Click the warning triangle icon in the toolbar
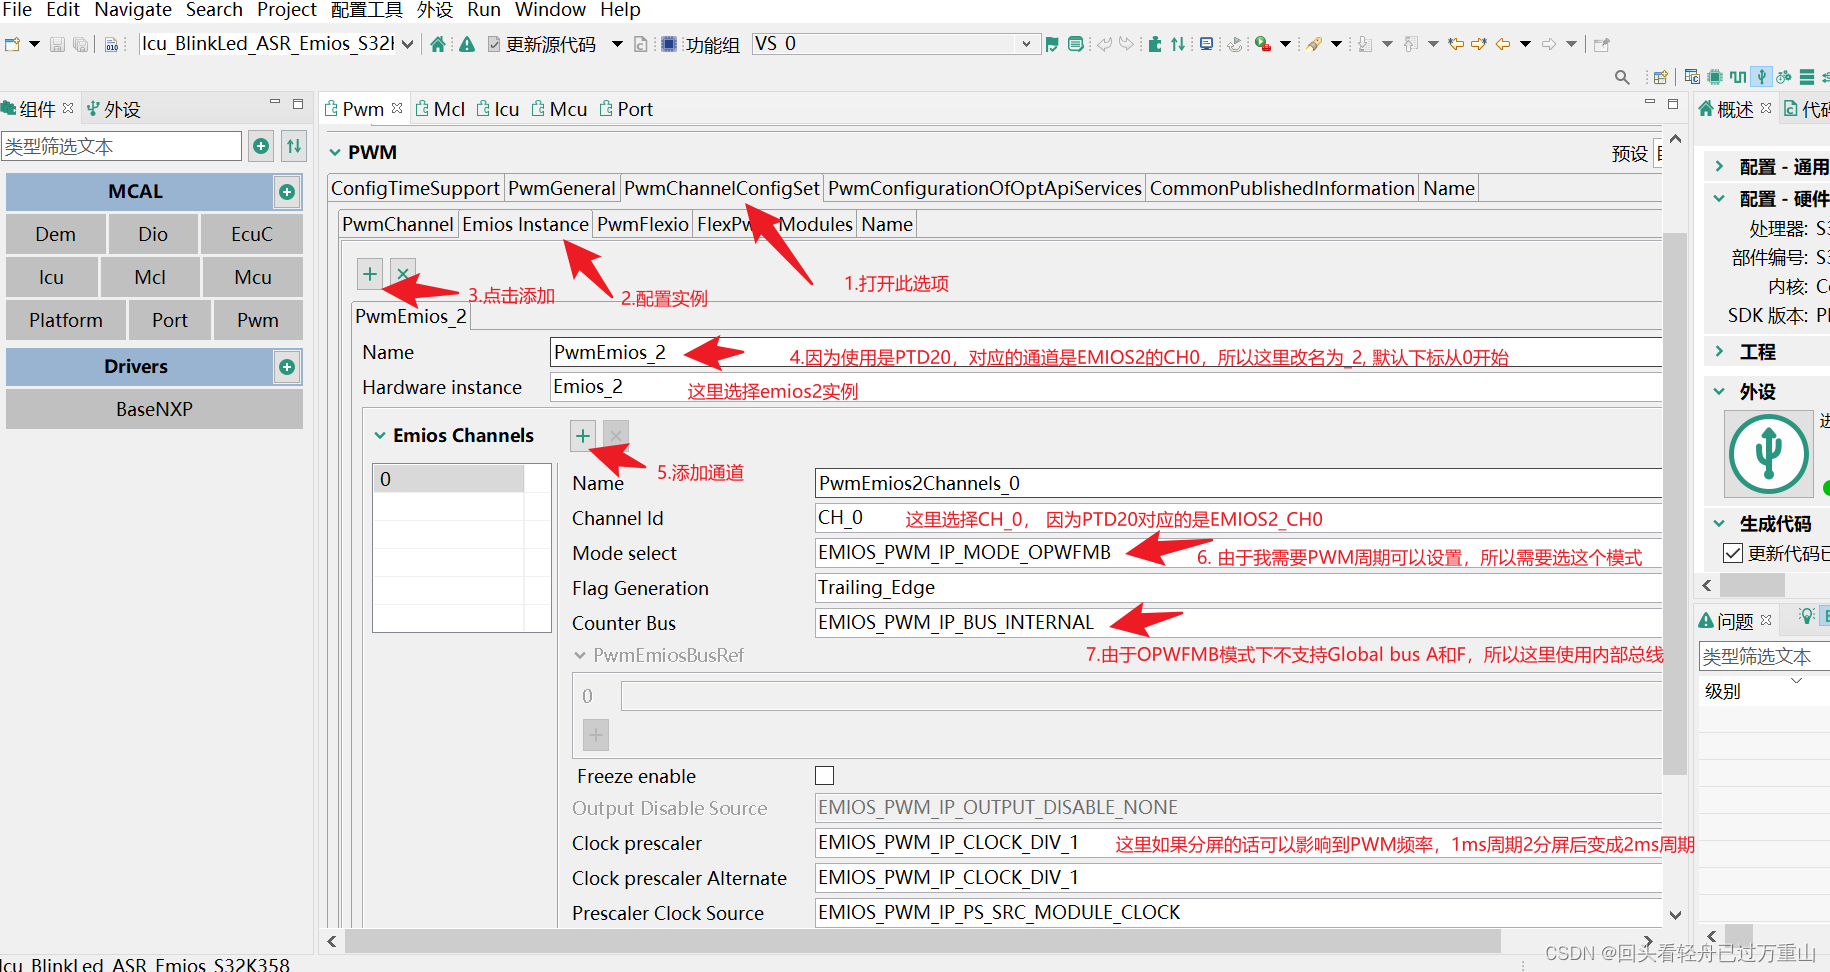Image resolution: width=1830 pixels, height=972 pixels. pos(466,44)
